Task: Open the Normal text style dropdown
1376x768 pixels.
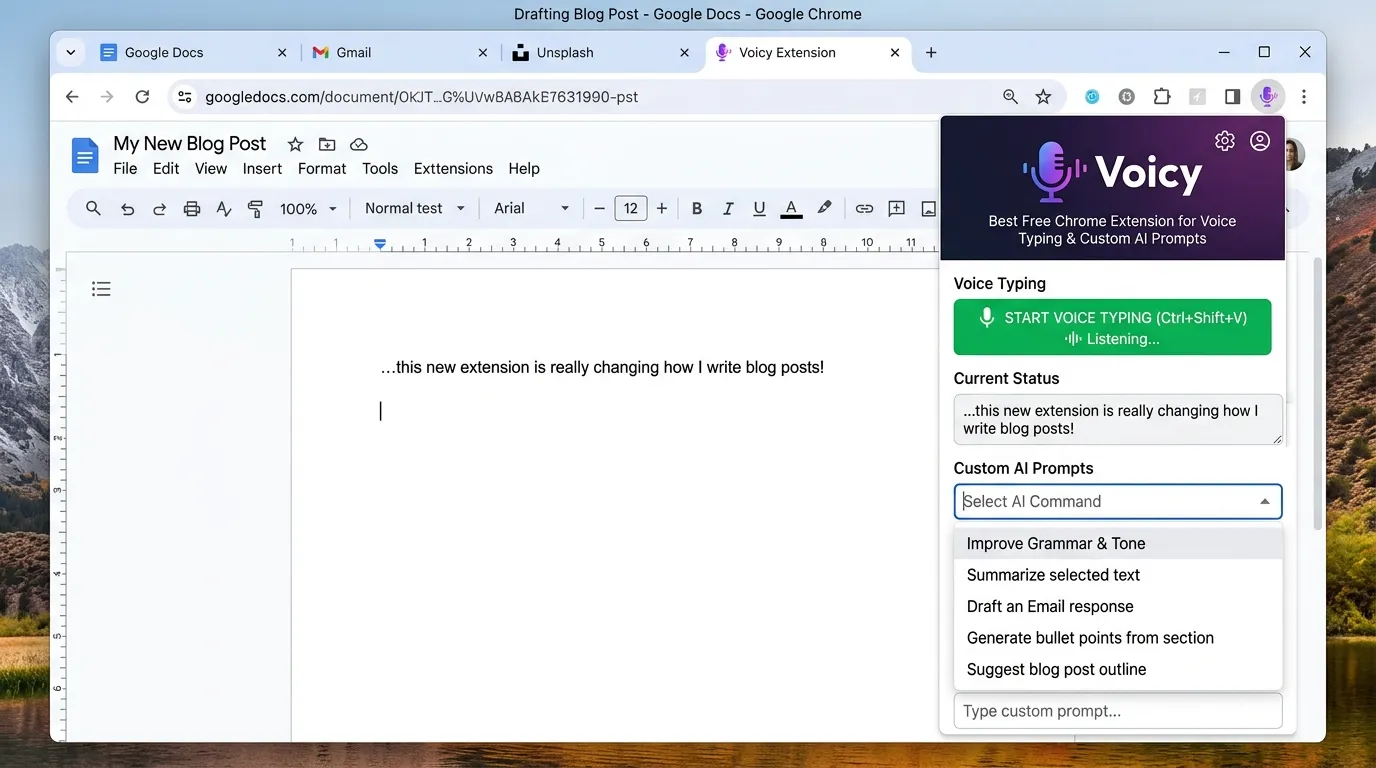Action: 415,208
